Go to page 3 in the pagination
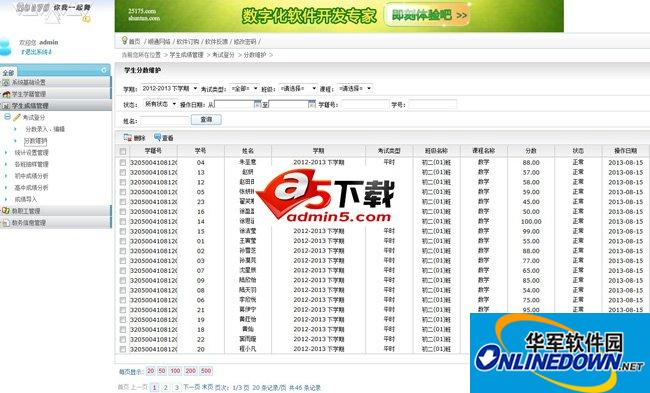This screenshot has height=393, width=650. (x=177, y=388)
